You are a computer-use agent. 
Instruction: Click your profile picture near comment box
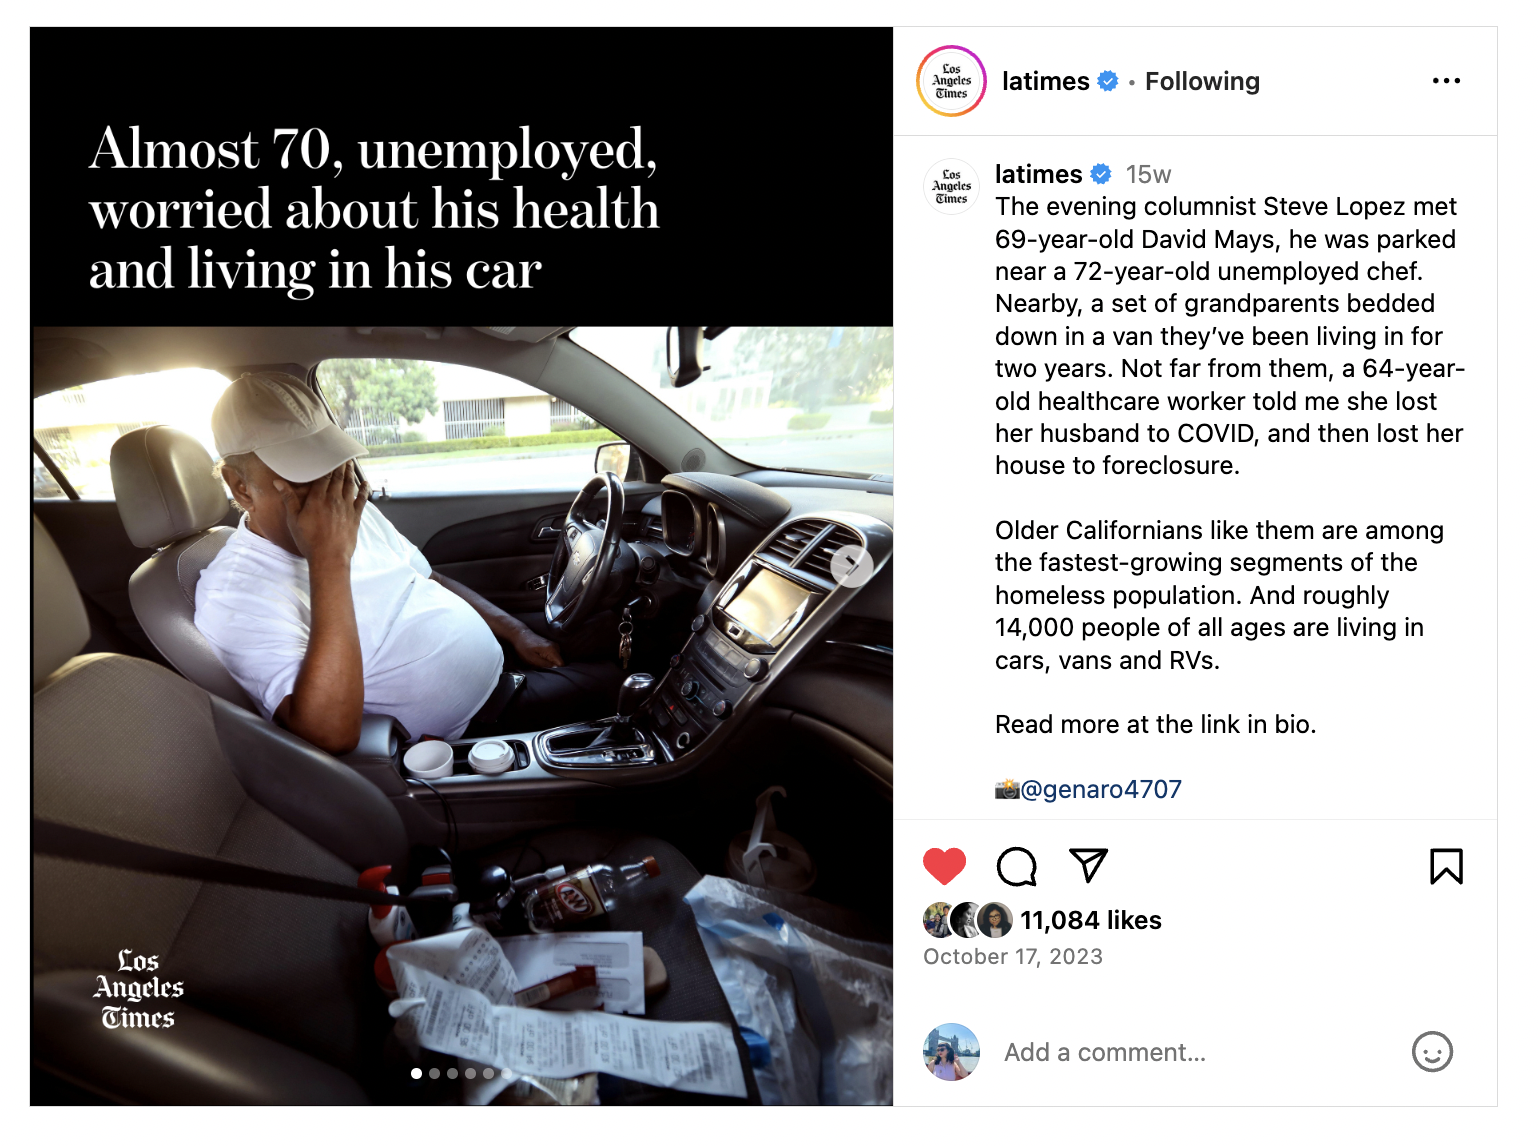[951, 1052]
